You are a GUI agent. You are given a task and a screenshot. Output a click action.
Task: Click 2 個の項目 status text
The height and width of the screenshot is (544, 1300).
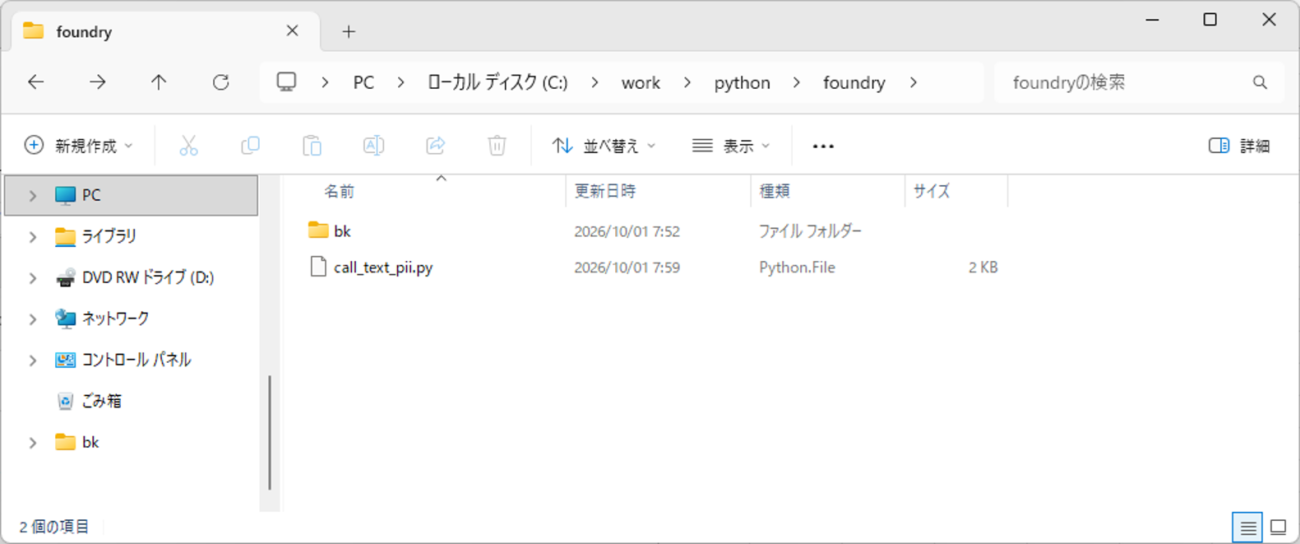click(55, 526)
